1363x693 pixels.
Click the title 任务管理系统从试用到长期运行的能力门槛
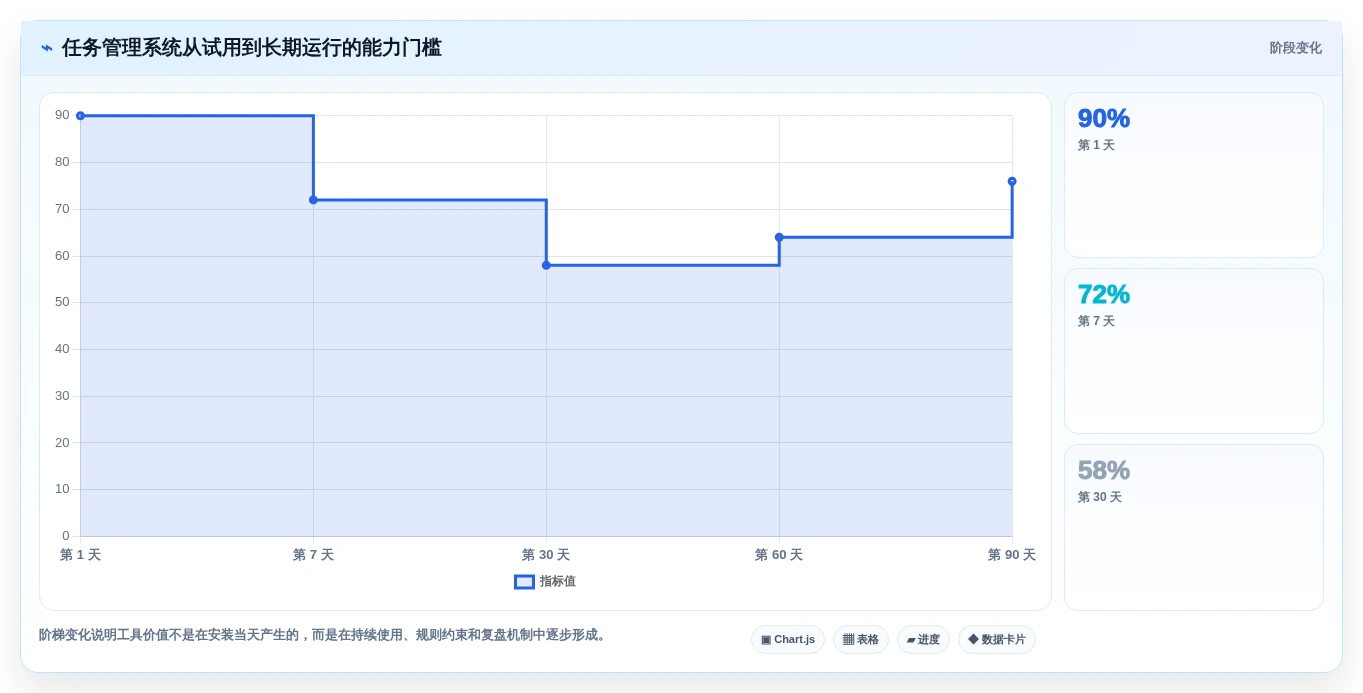tap(252, 48)
